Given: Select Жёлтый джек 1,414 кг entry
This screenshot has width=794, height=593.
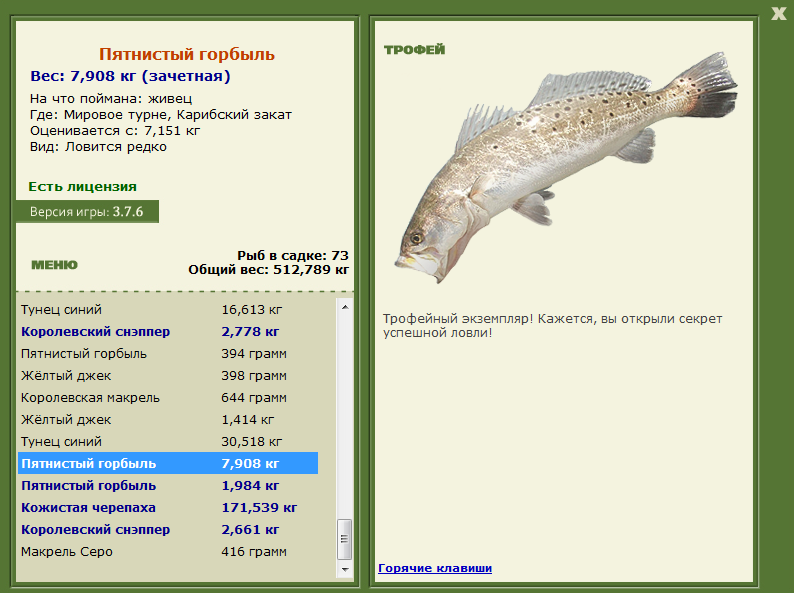Looking at the screenshot, I should point(168,420).
